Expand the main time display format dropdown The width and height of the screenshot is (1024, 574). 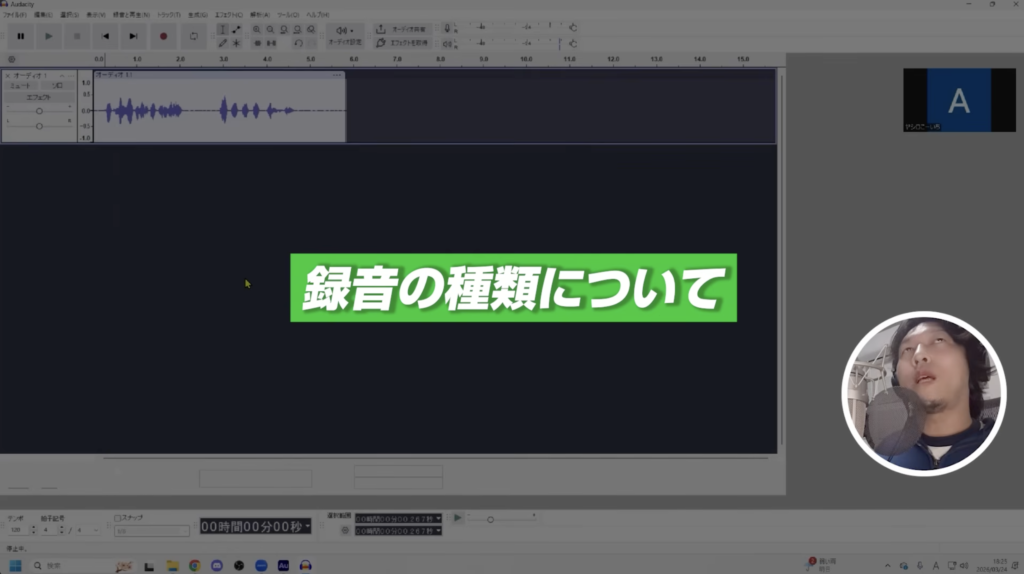[x=308, y=526]
